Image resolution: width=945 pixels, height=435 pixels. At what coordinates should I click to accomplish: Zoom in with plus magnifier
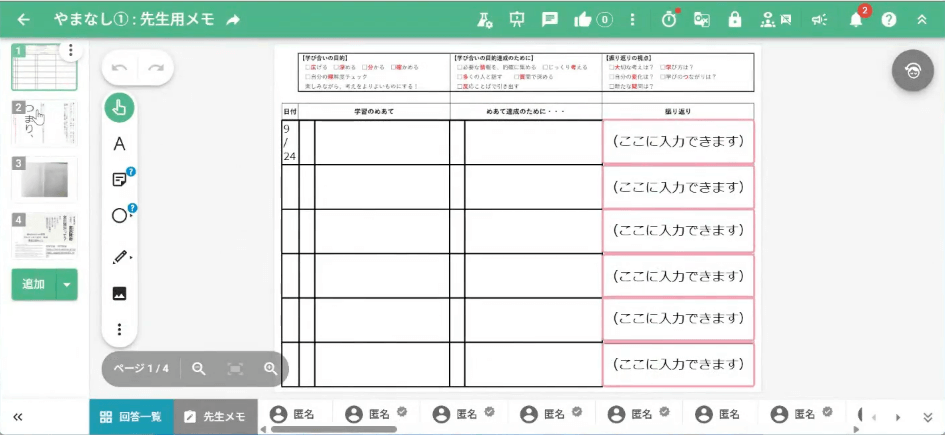pyautogui.click(x=271, y=369)
